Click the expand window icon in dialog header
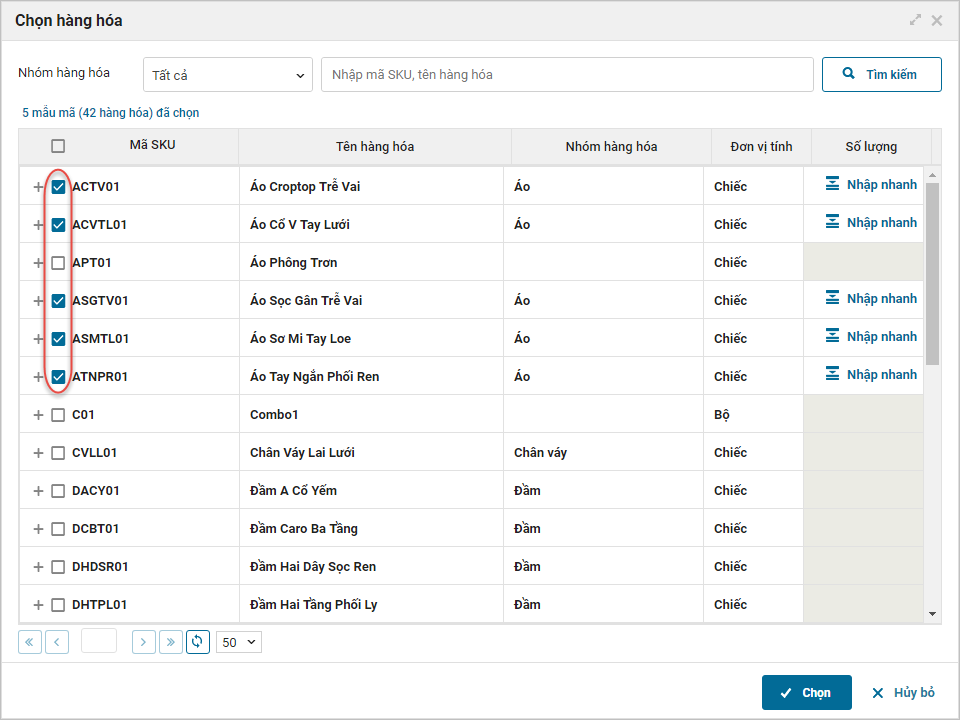This screenshot has height=720, width=960. pos(915,20)
